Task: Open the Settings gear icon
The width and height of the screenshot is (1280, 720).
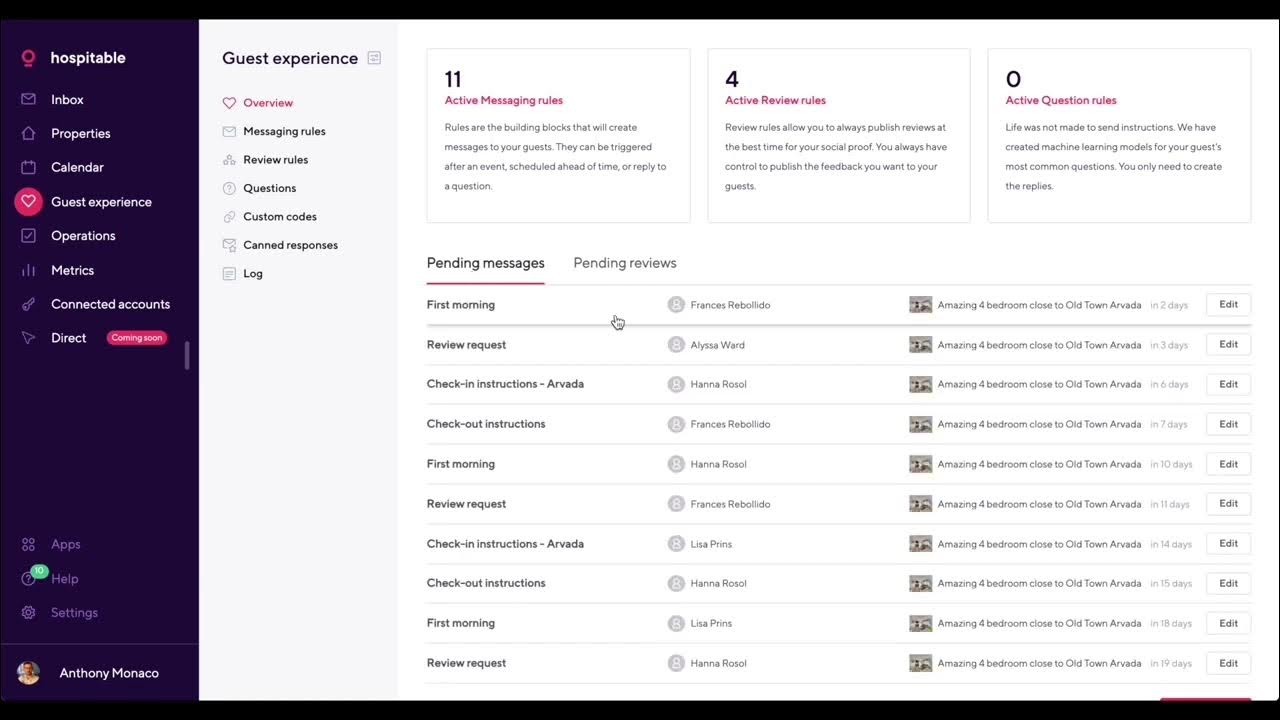Action: click(29, 613)
